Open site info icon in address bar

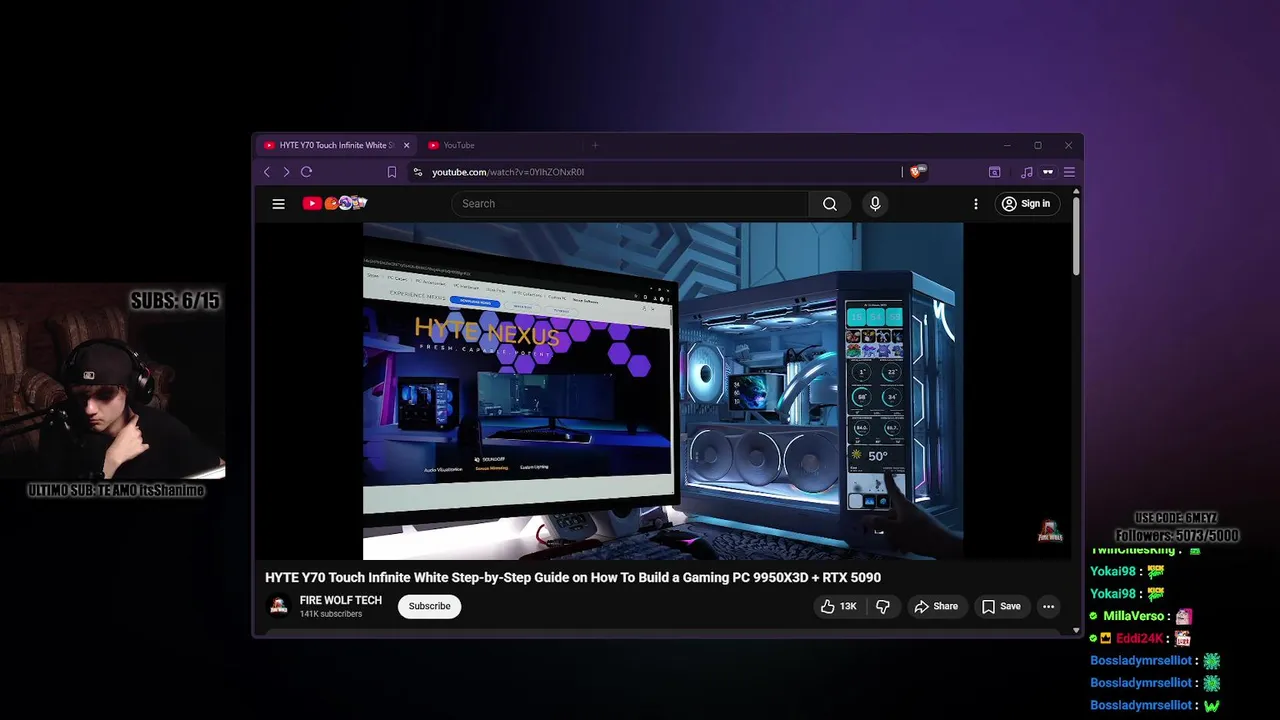click(x=418, y=172)
